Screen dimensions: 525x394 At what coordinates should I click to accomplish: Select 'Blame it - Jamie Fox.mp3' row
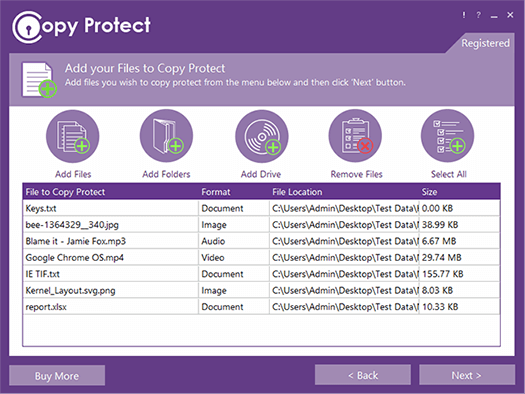coord(261,241)
